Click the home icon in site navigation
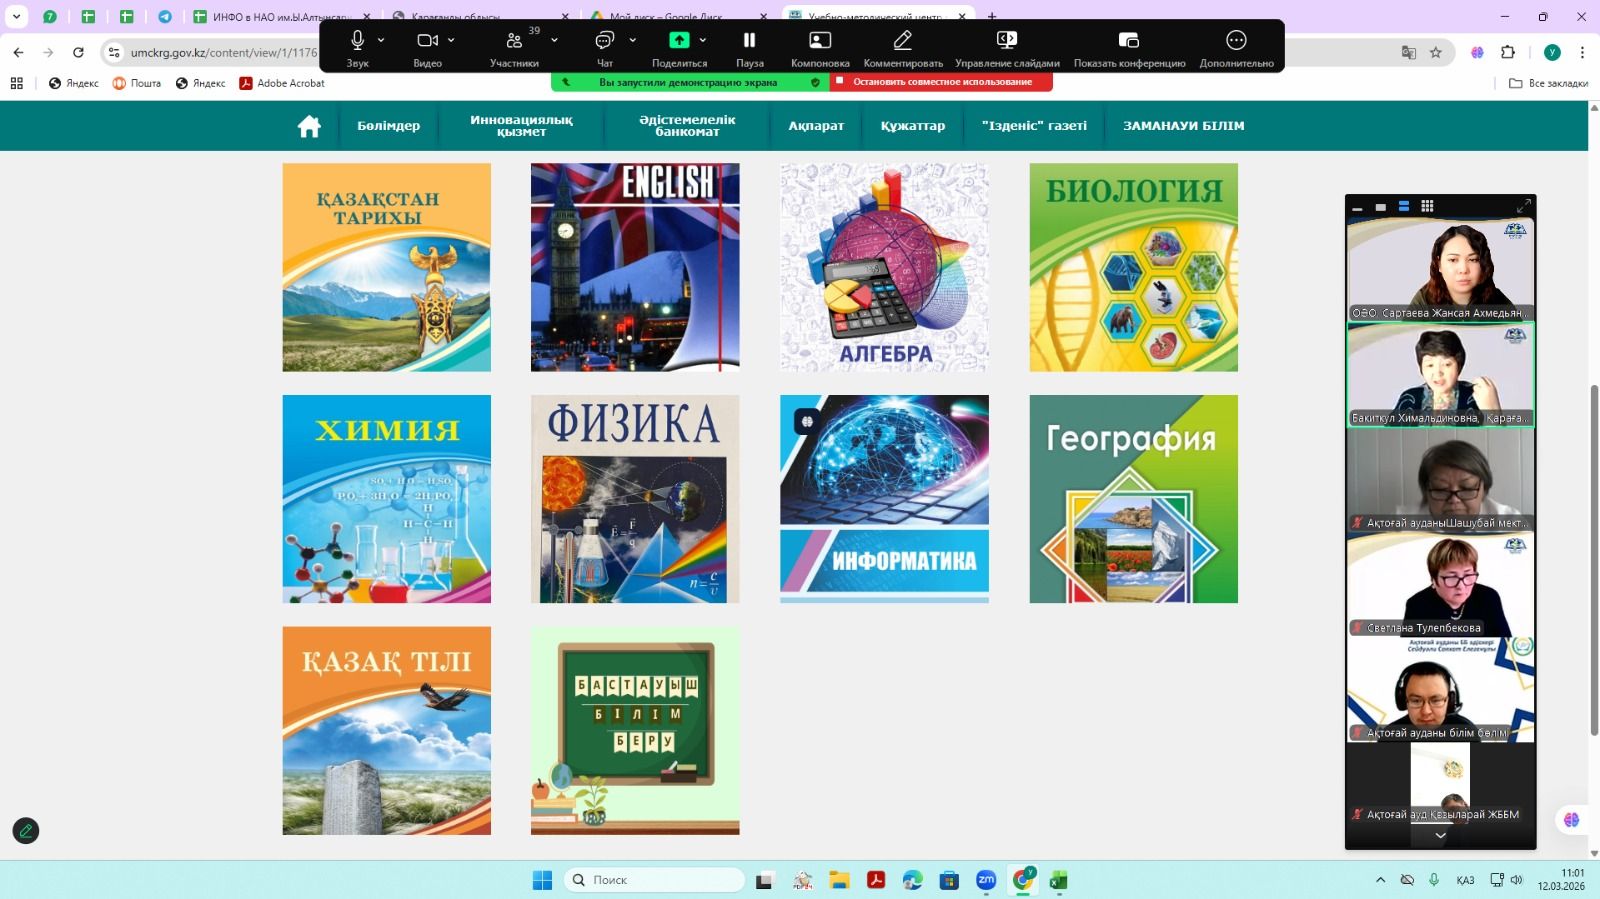 coord(309,126)
